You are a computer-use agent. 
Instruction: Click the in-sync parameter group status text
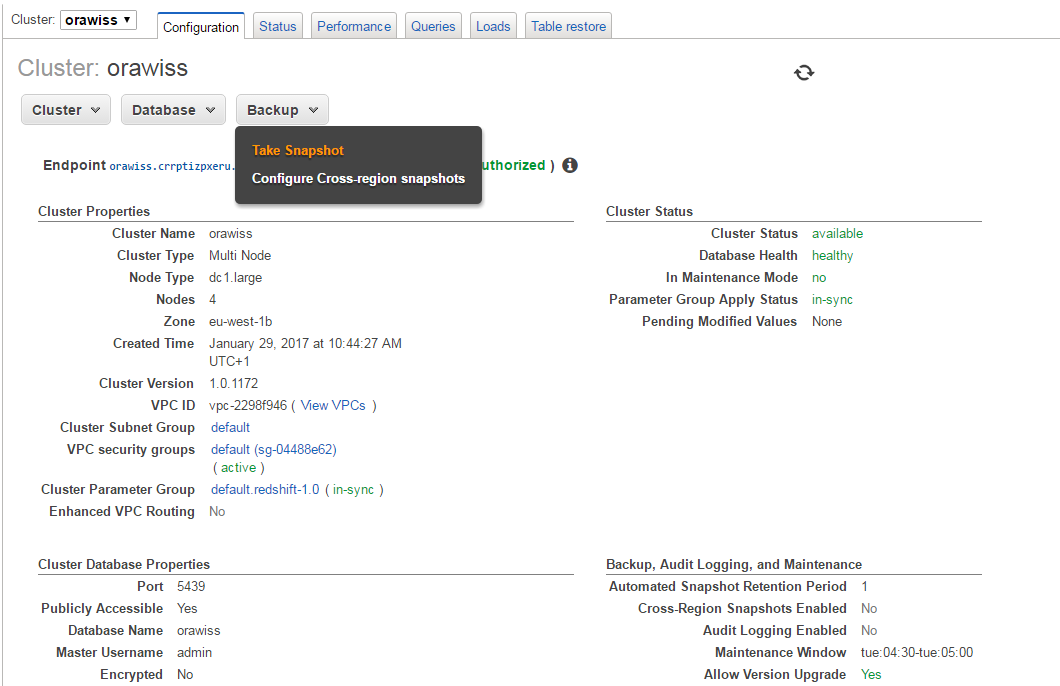(353, 489)
